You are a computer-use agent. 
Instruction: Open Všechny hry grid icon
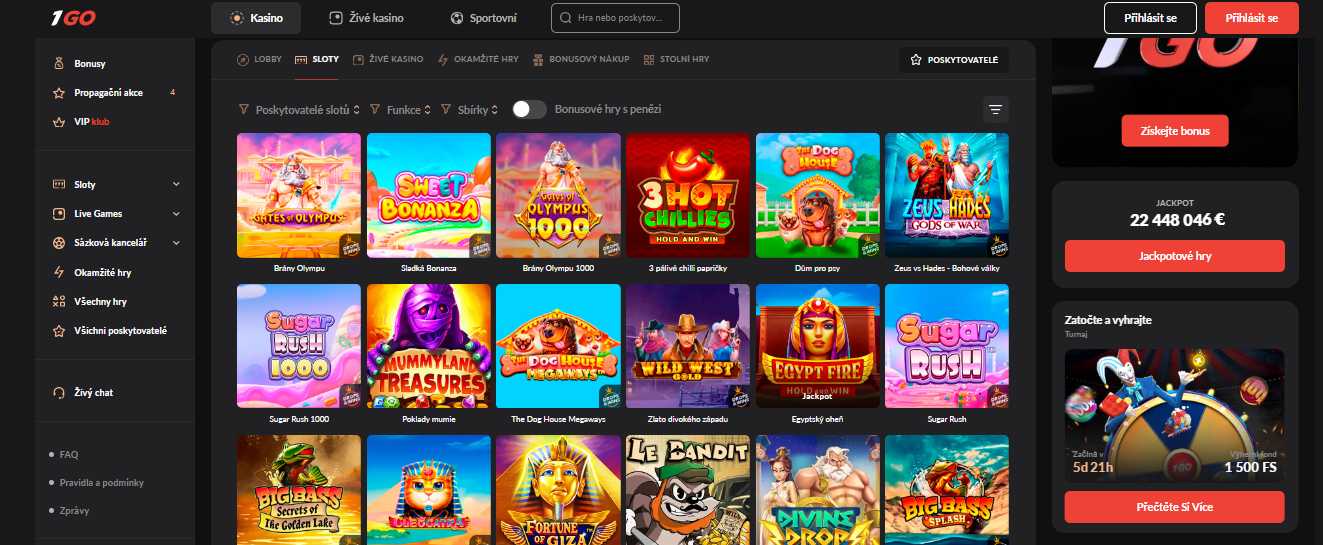[58, 301]
